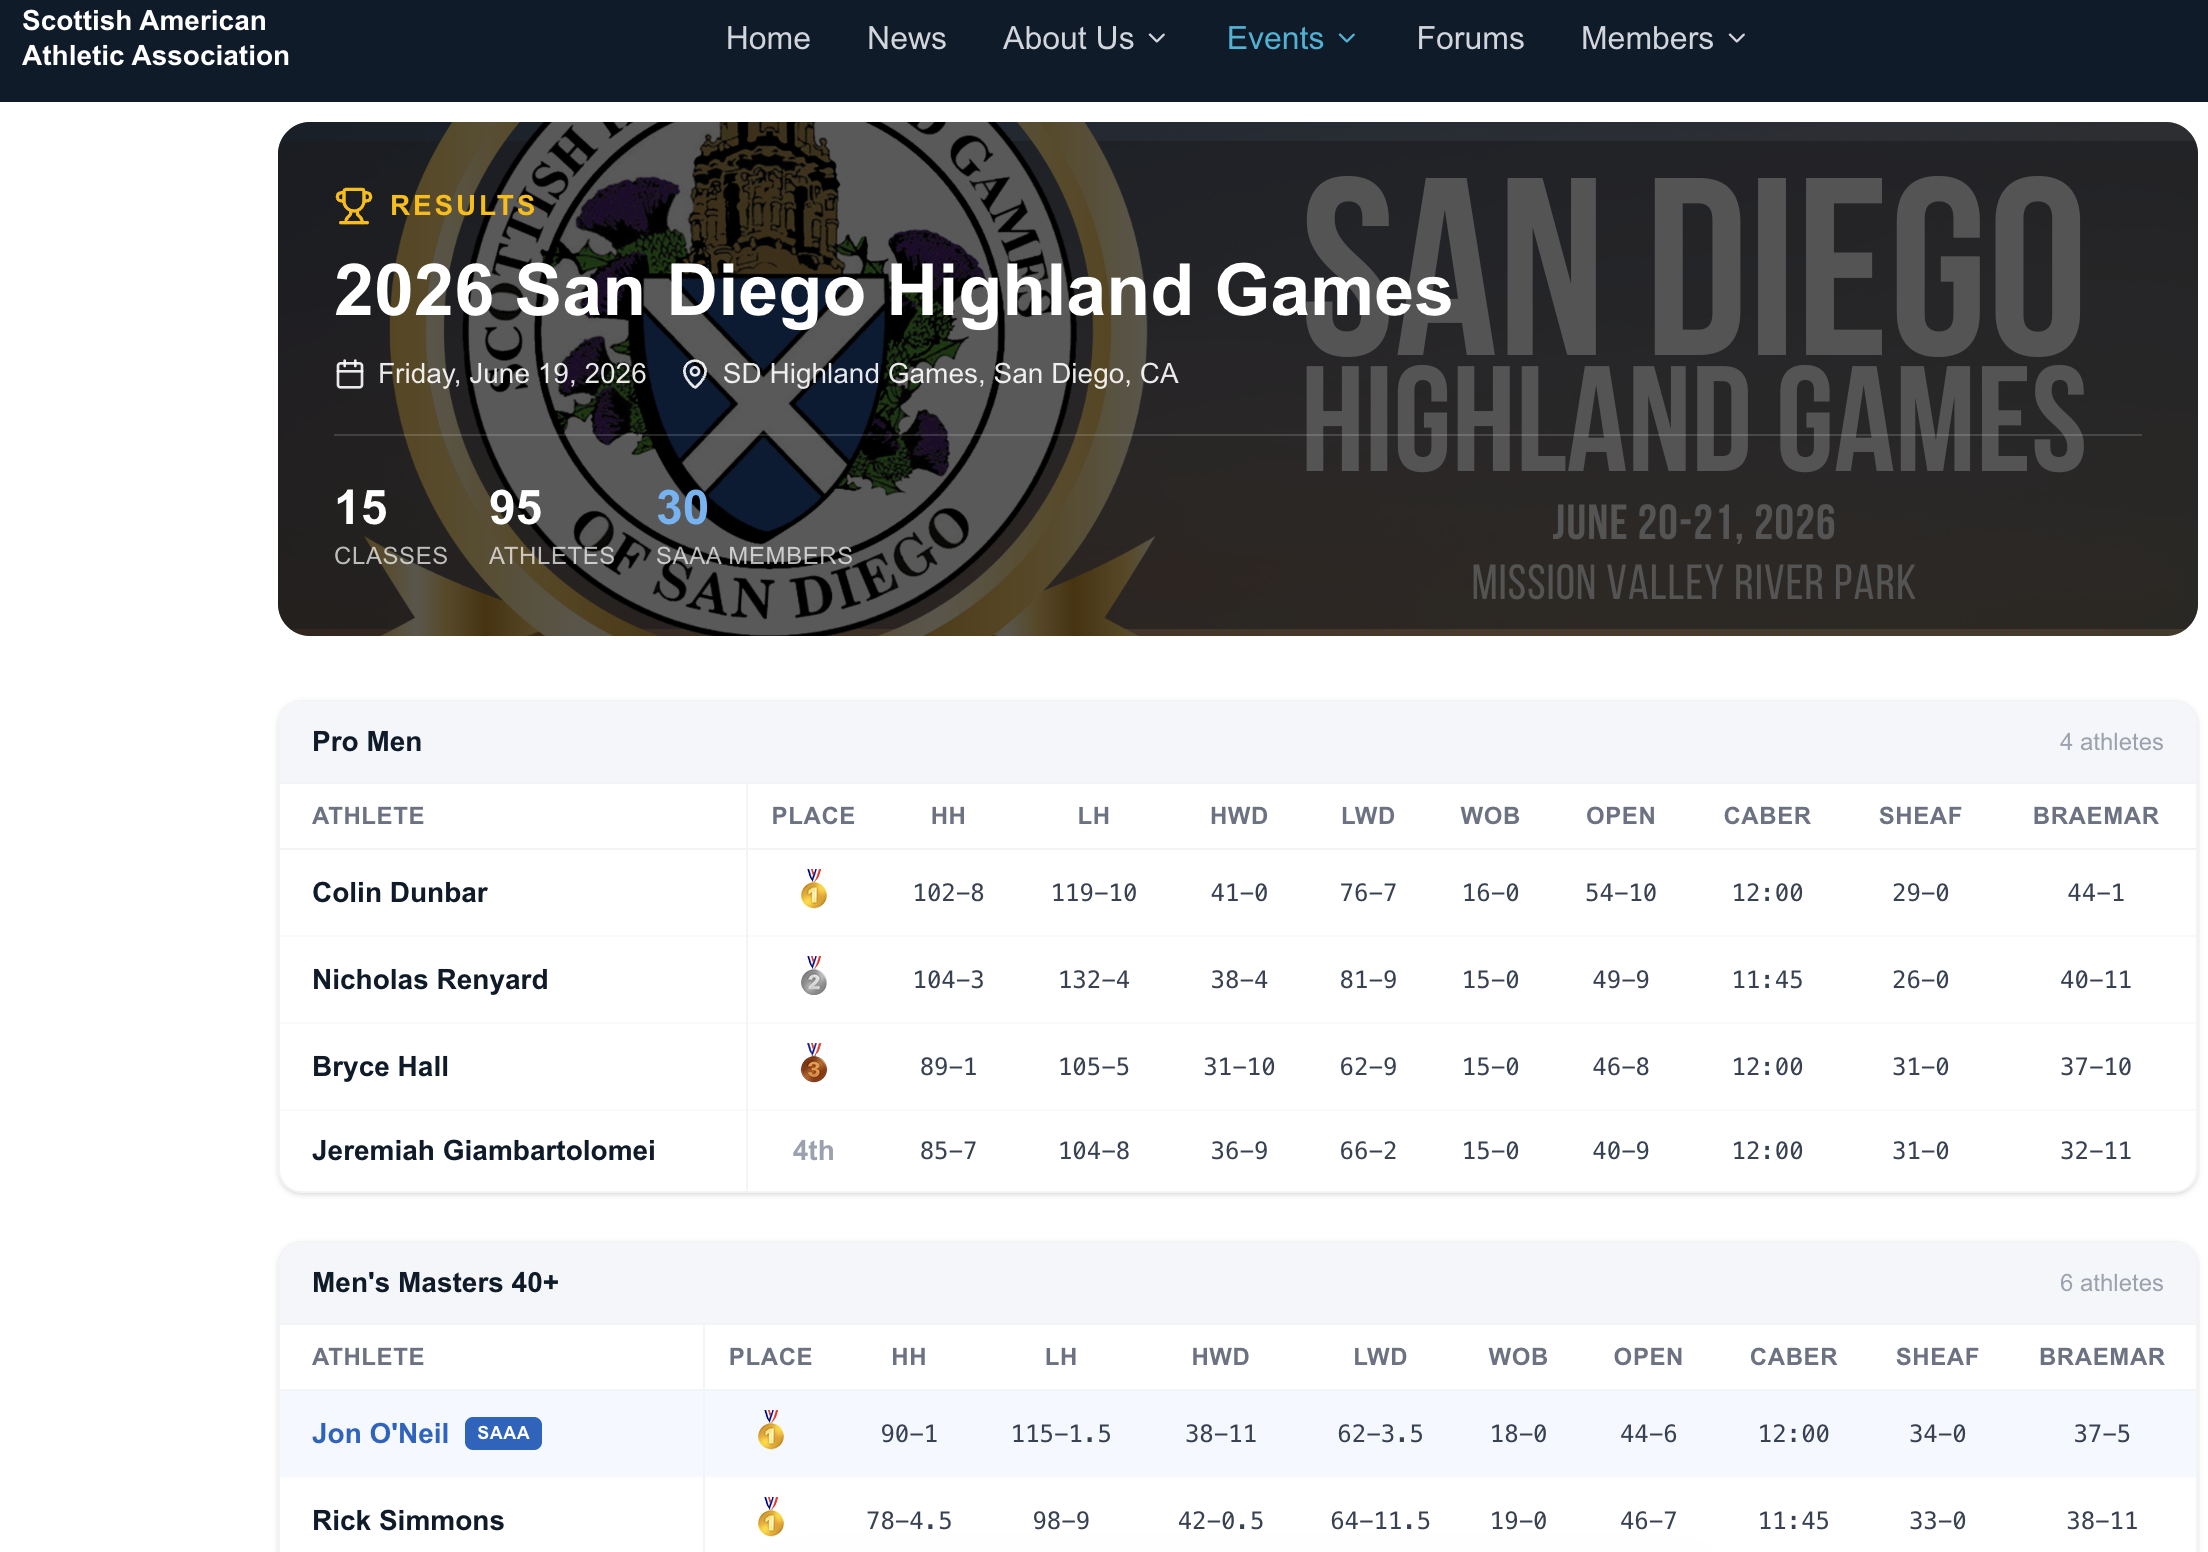Open the Forums page
The width and height of the screenshot is (2208, 1552).
pos(1470,38)
